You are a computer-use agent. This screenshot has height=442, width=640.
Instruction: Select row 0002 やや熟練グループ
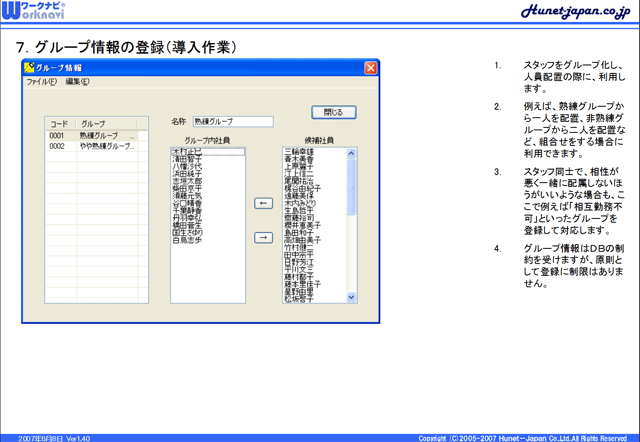pyautogui.click(x=90, y=146)
